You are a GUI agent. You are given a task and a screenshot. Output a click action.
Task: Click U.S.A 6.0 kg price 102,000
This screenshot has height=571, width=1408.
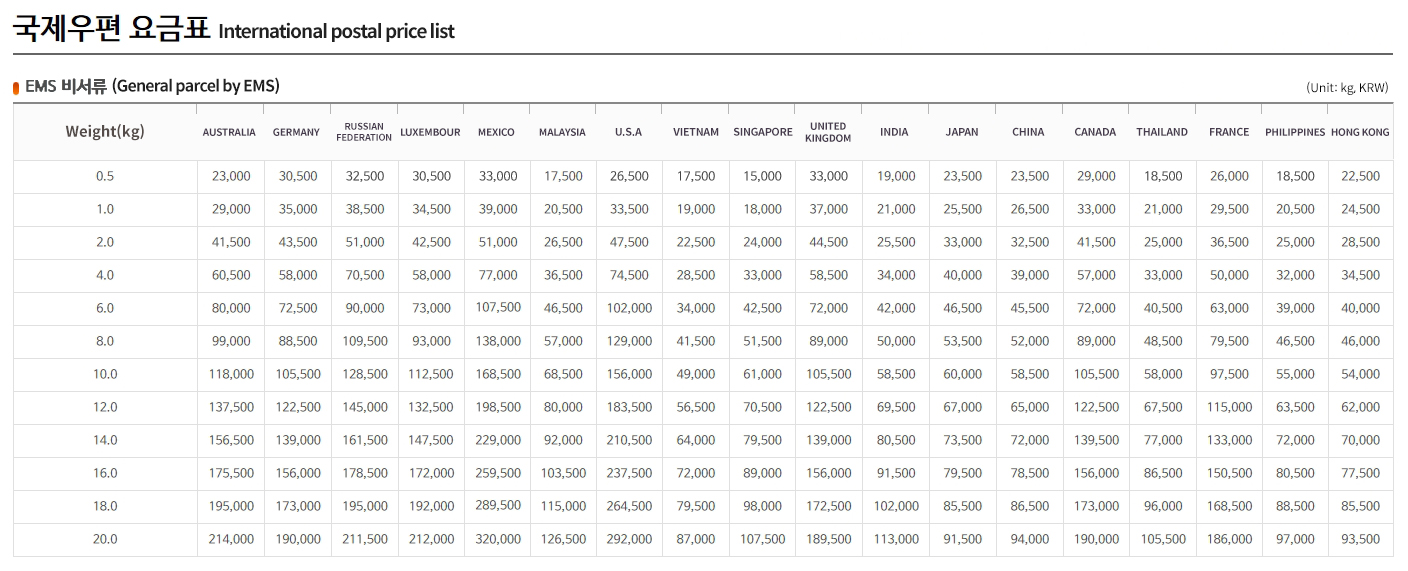[x=629, y=308]
